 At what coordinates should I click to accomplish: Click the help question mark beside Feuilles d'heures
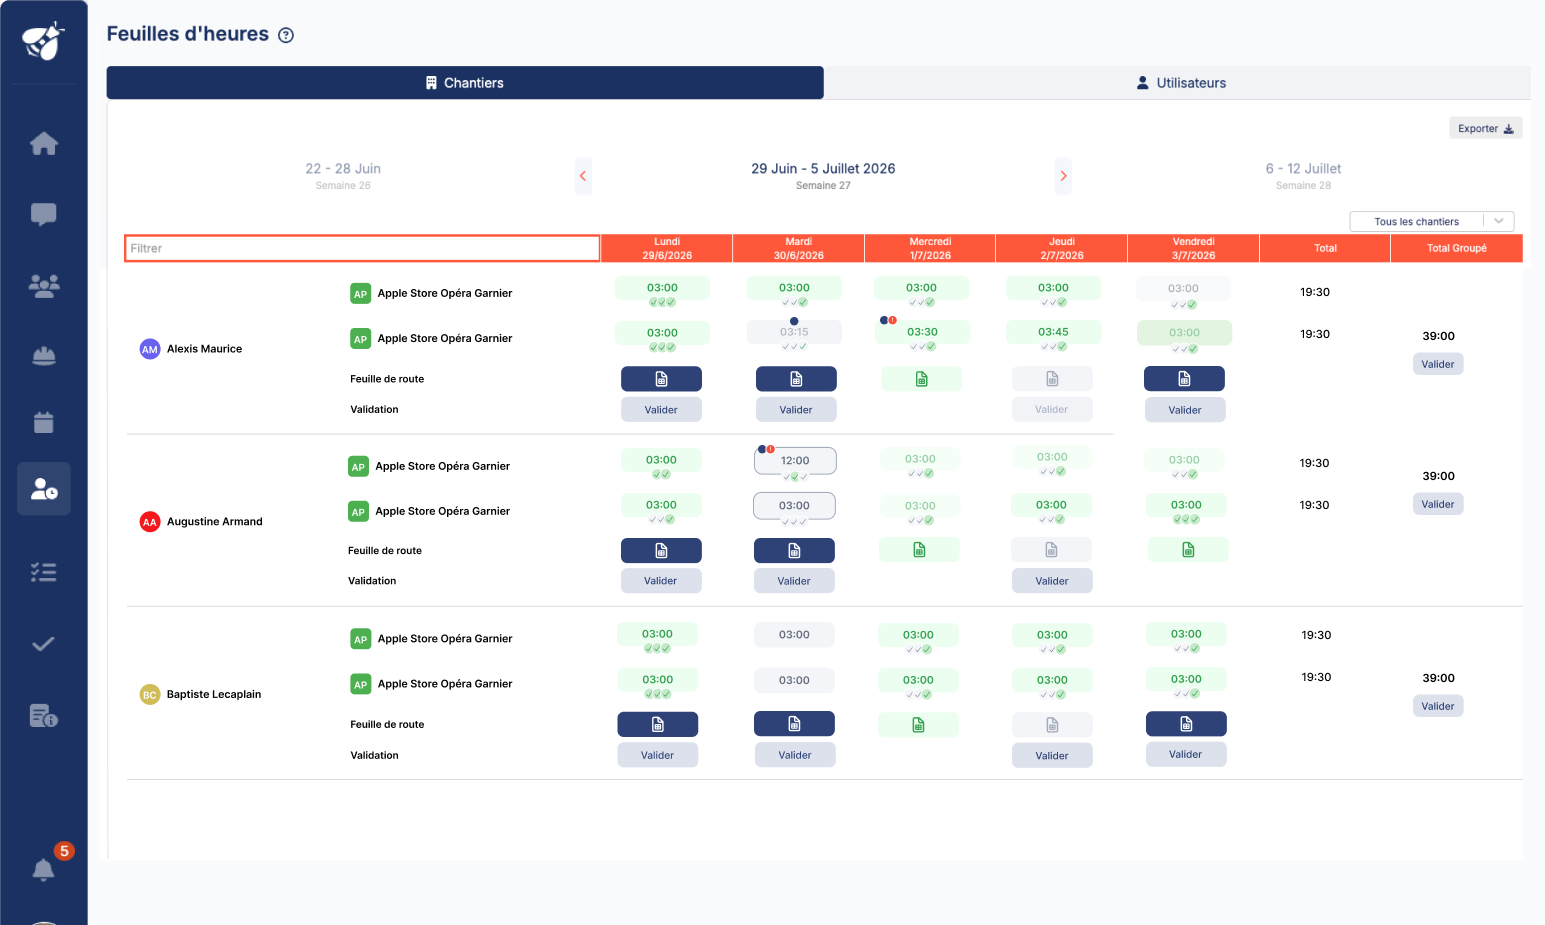(286, 35)
